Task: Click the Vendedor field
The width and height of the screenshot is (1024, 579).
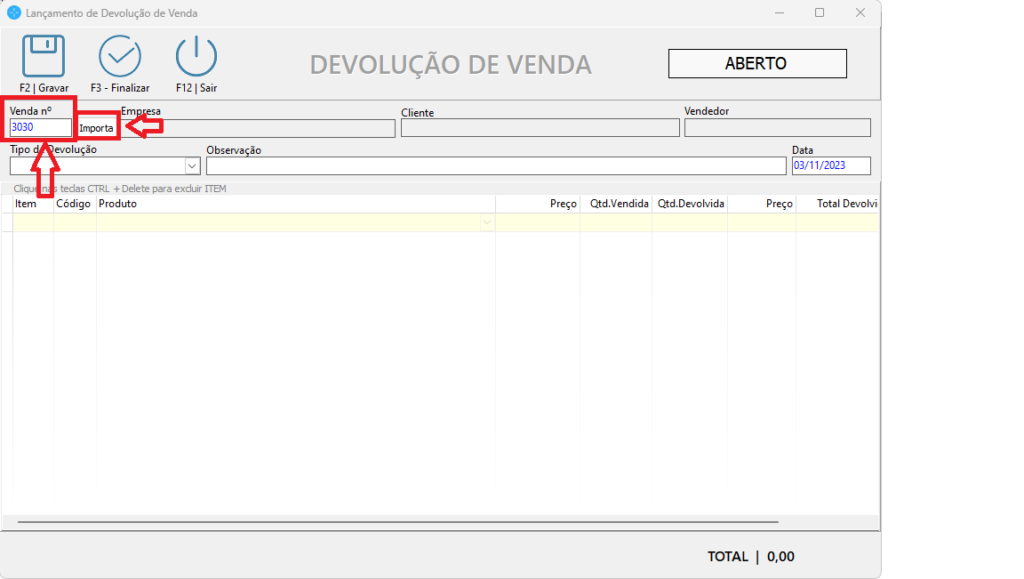Action: click(x=776, y=128)
